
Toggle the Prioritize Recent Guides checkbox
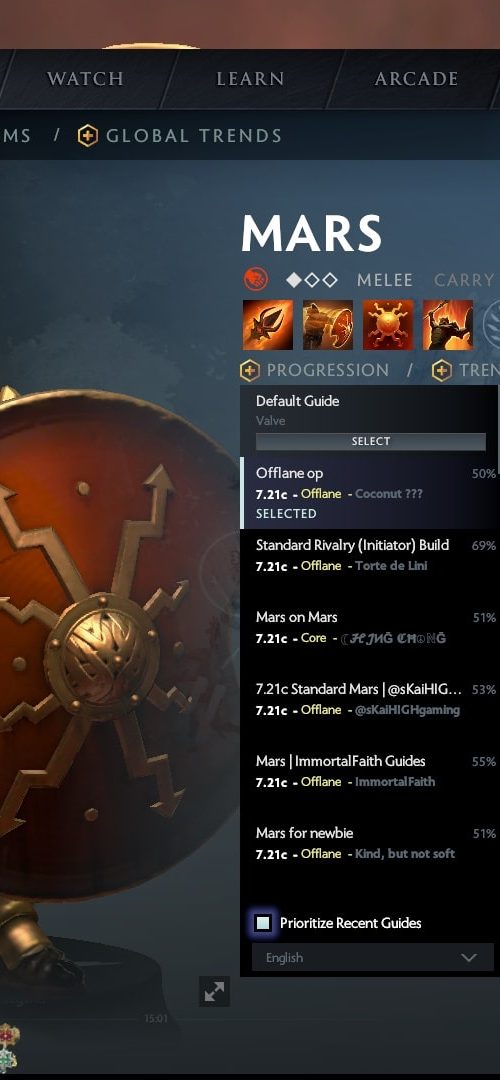[263, 923]
